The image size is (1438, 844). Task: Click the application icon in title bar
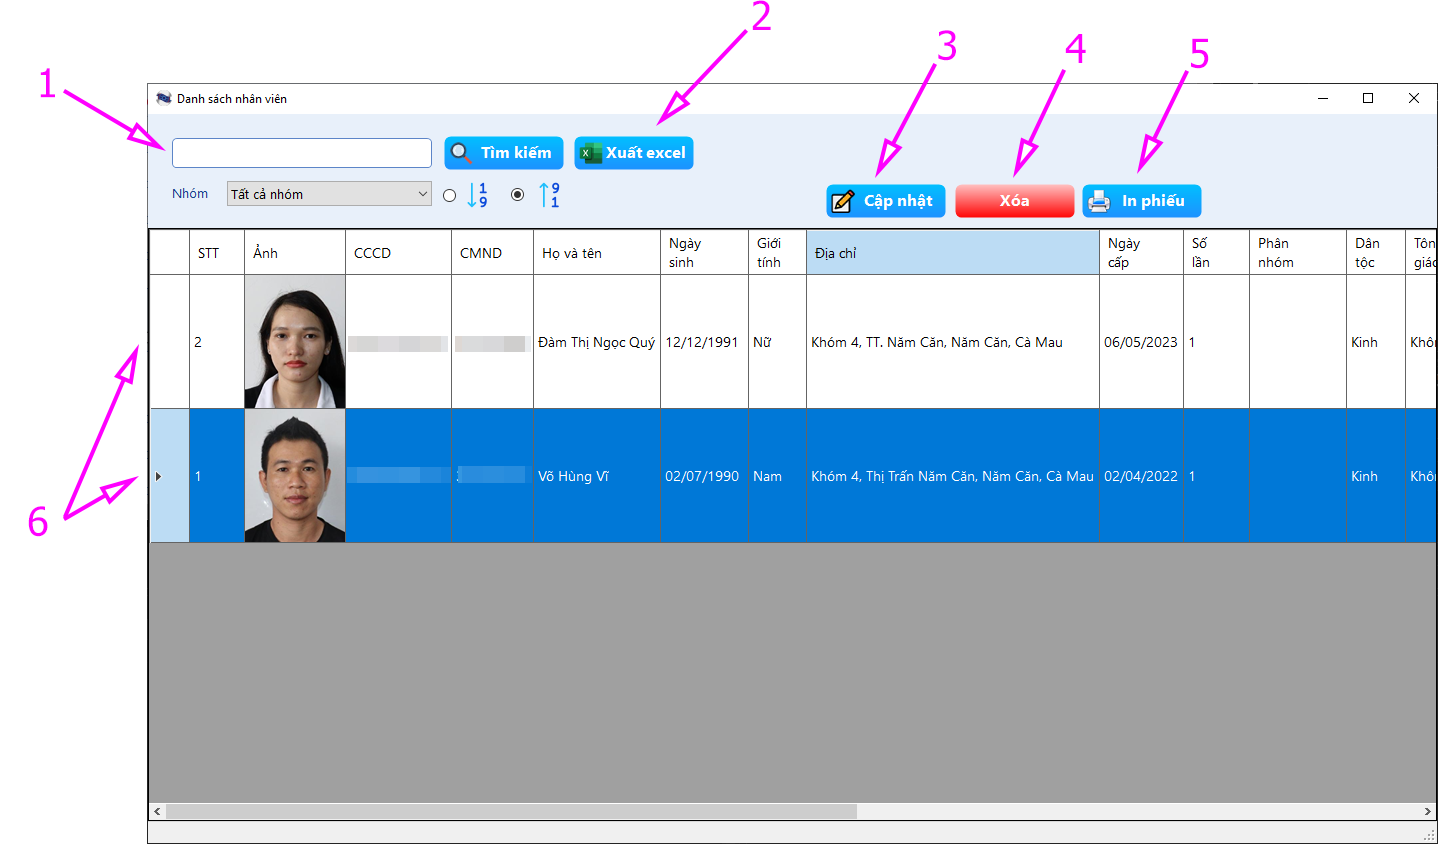[x=164, y=99]
